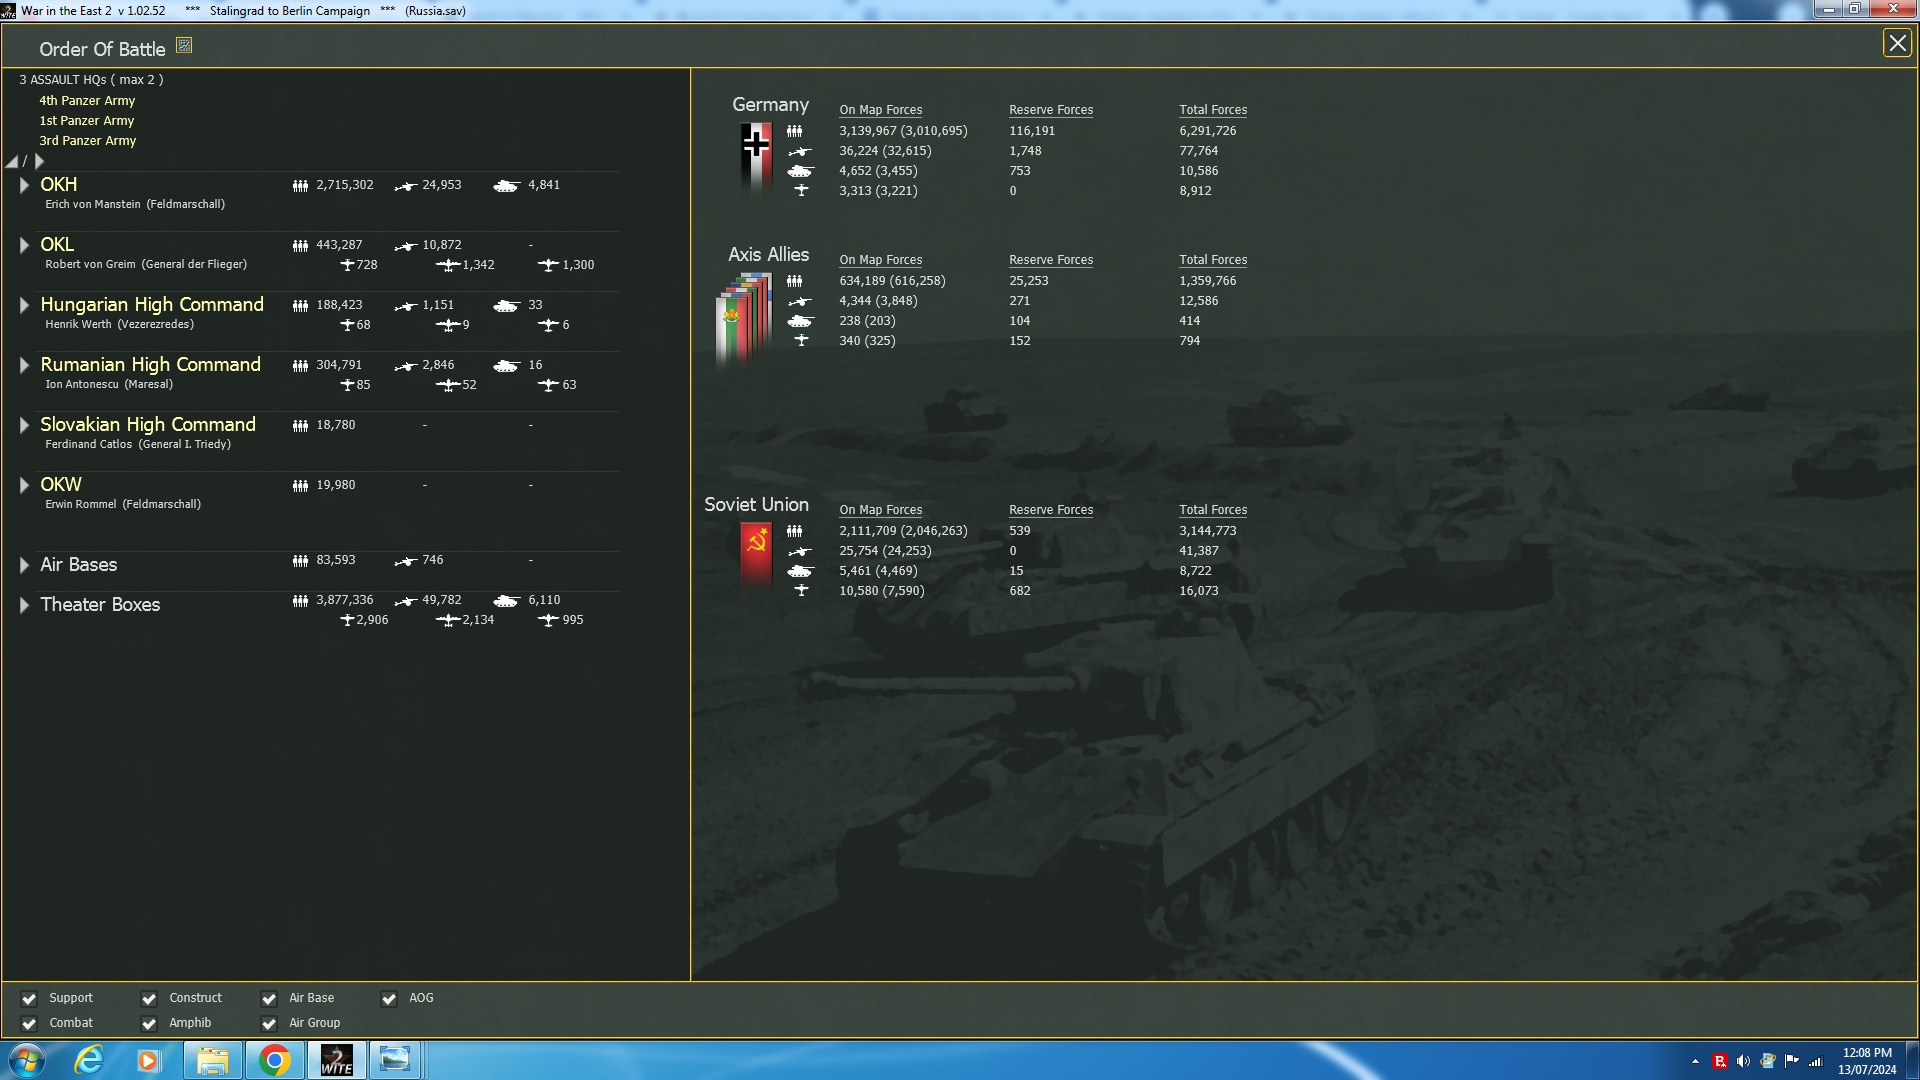Viewport: 1920px width, 1080px height.
Task: Expand the OKH tree entry
Action: [x=24, y=185]
